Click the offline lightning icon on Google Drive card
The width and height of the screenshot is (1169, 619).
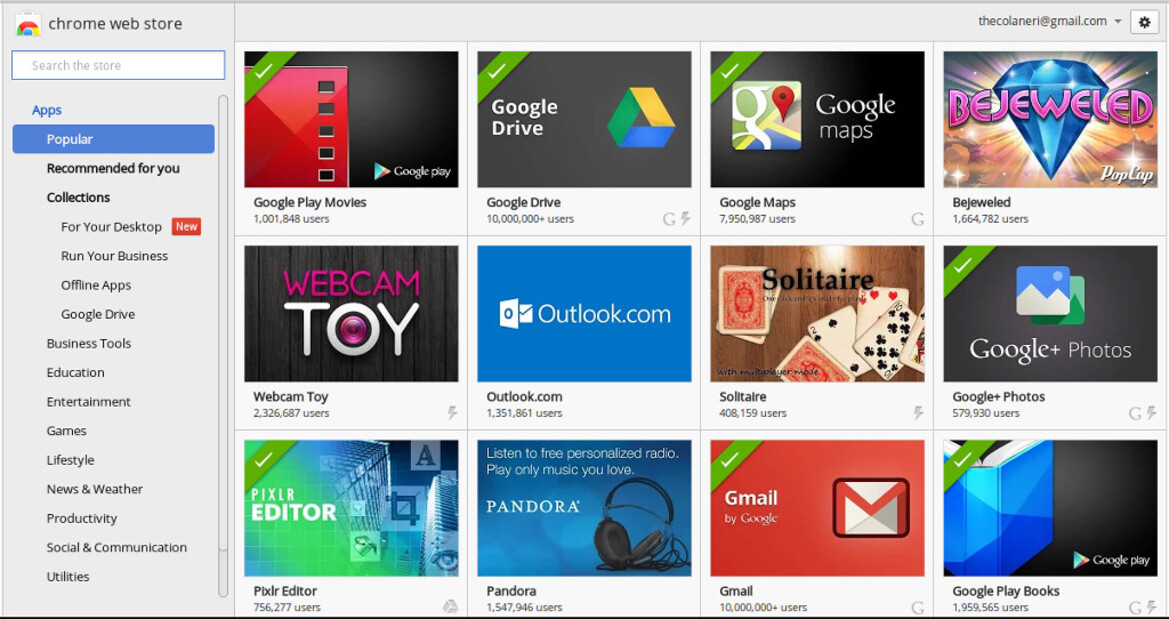pyautogui.click(x=685, y=219)
